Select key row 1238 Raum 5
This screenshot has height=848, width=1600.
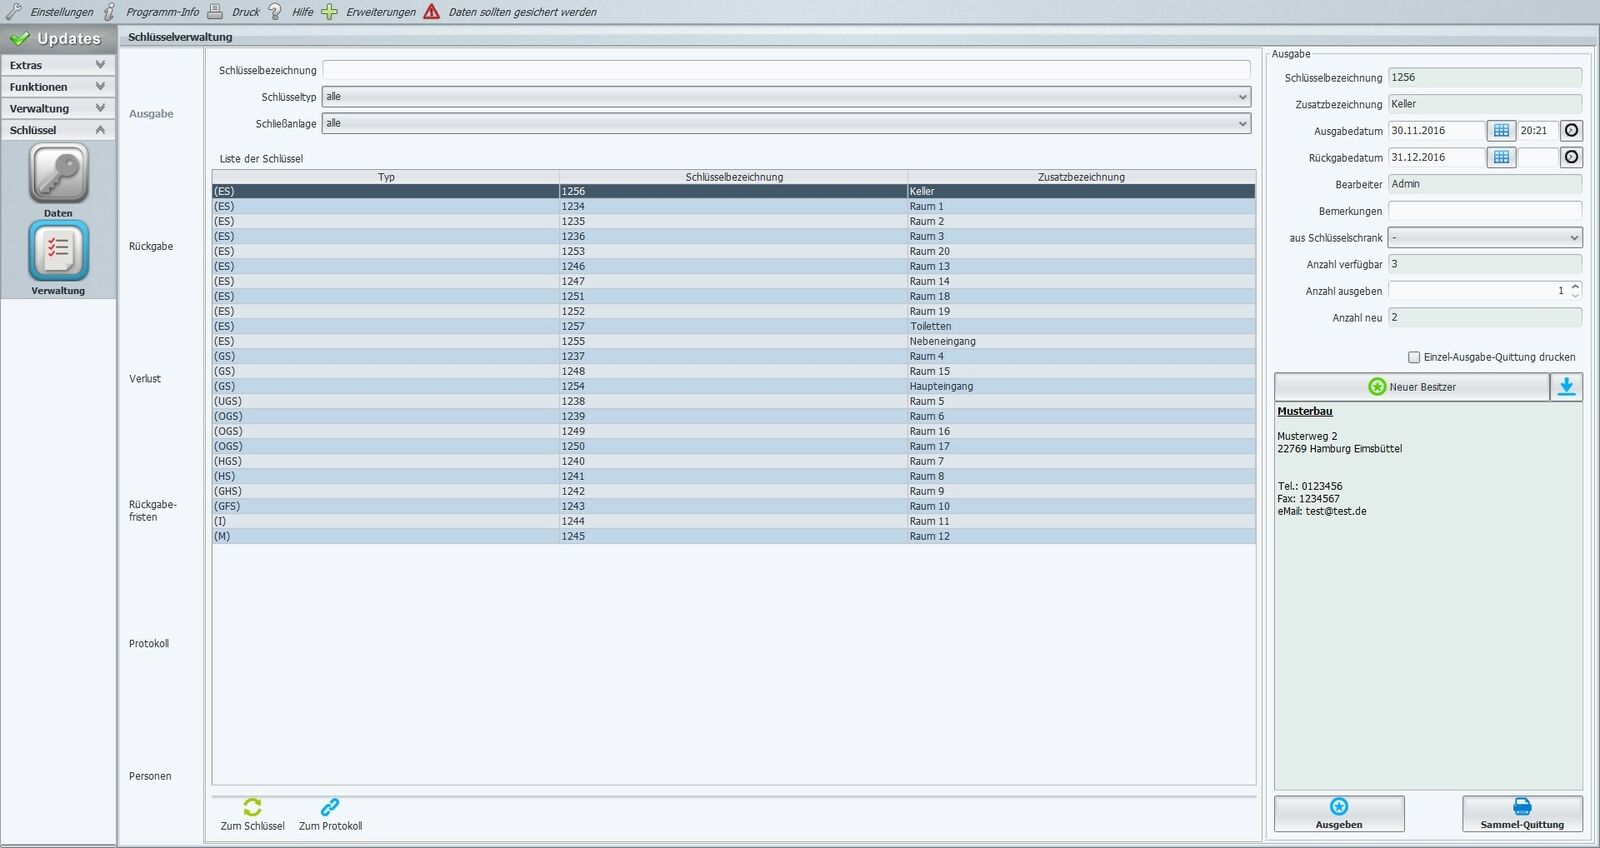734,401
